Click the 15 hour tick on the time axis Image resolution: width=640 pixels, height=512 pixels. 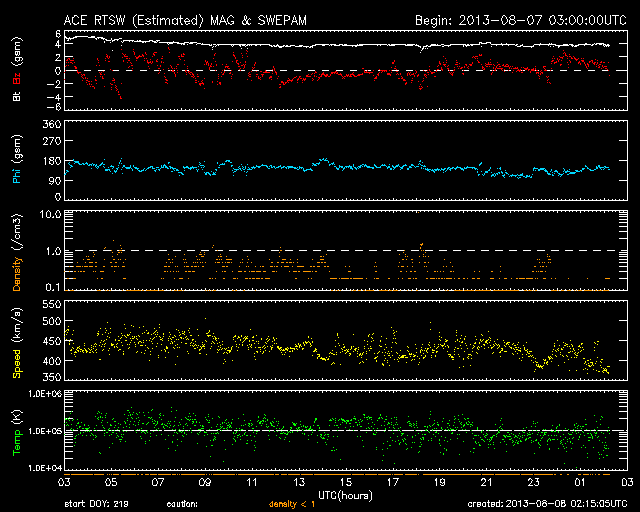(x=346, y=482)
